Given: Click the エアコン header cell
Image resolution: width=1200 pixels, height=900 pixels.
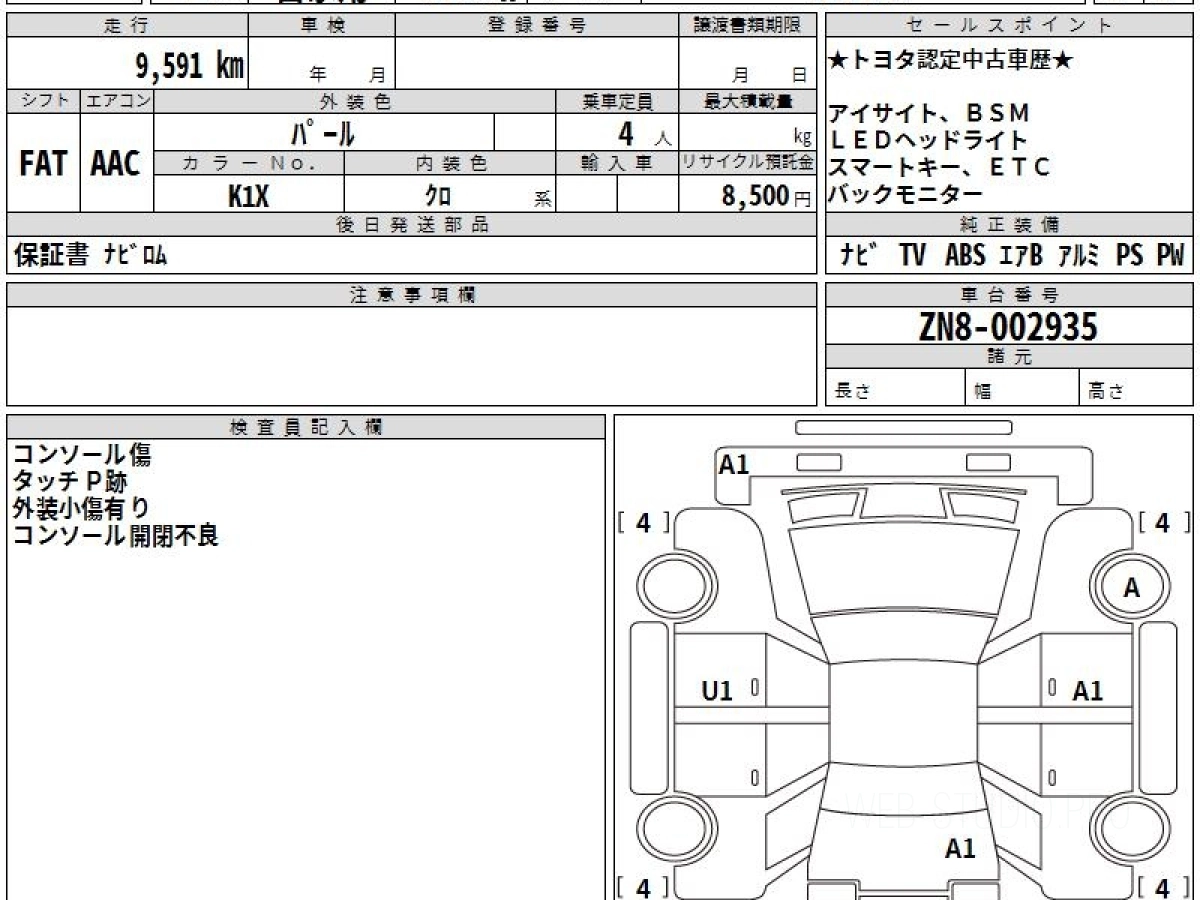Looking at the screenshot, I should coord(117,101).
